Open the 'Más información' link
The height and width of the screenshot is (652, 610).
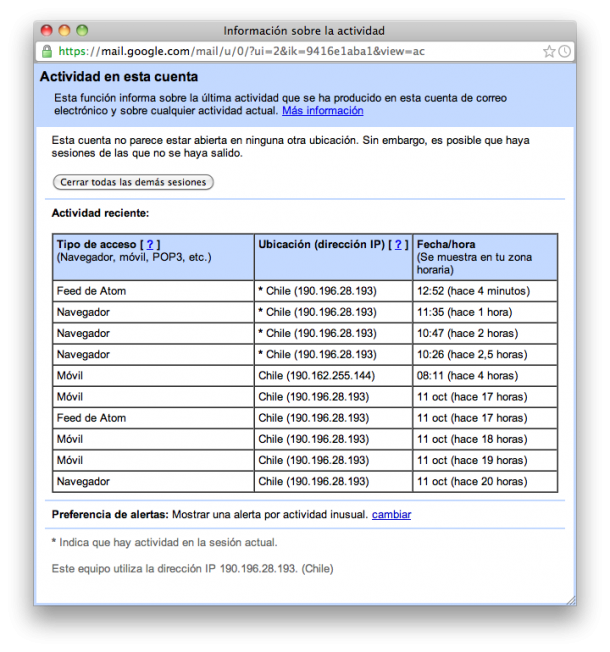point(322,111)
